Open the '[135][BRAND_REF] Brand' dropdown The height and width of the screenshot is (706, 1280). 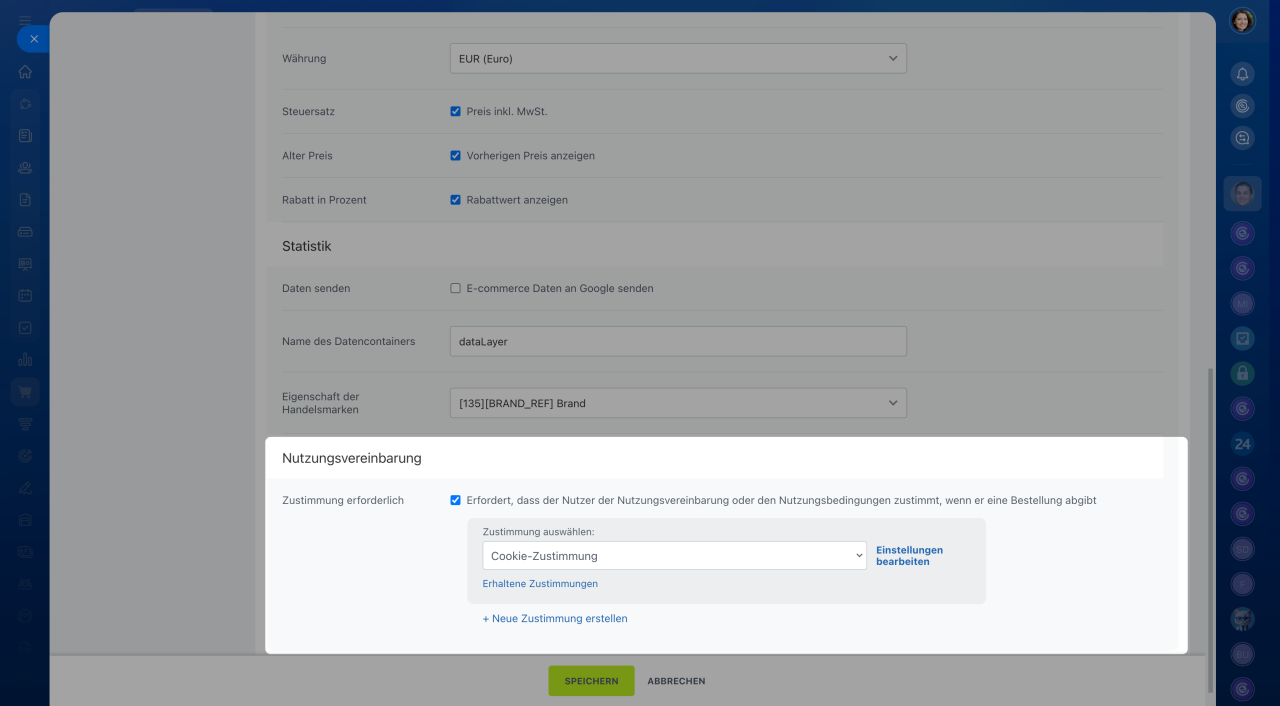coord(678,403)
